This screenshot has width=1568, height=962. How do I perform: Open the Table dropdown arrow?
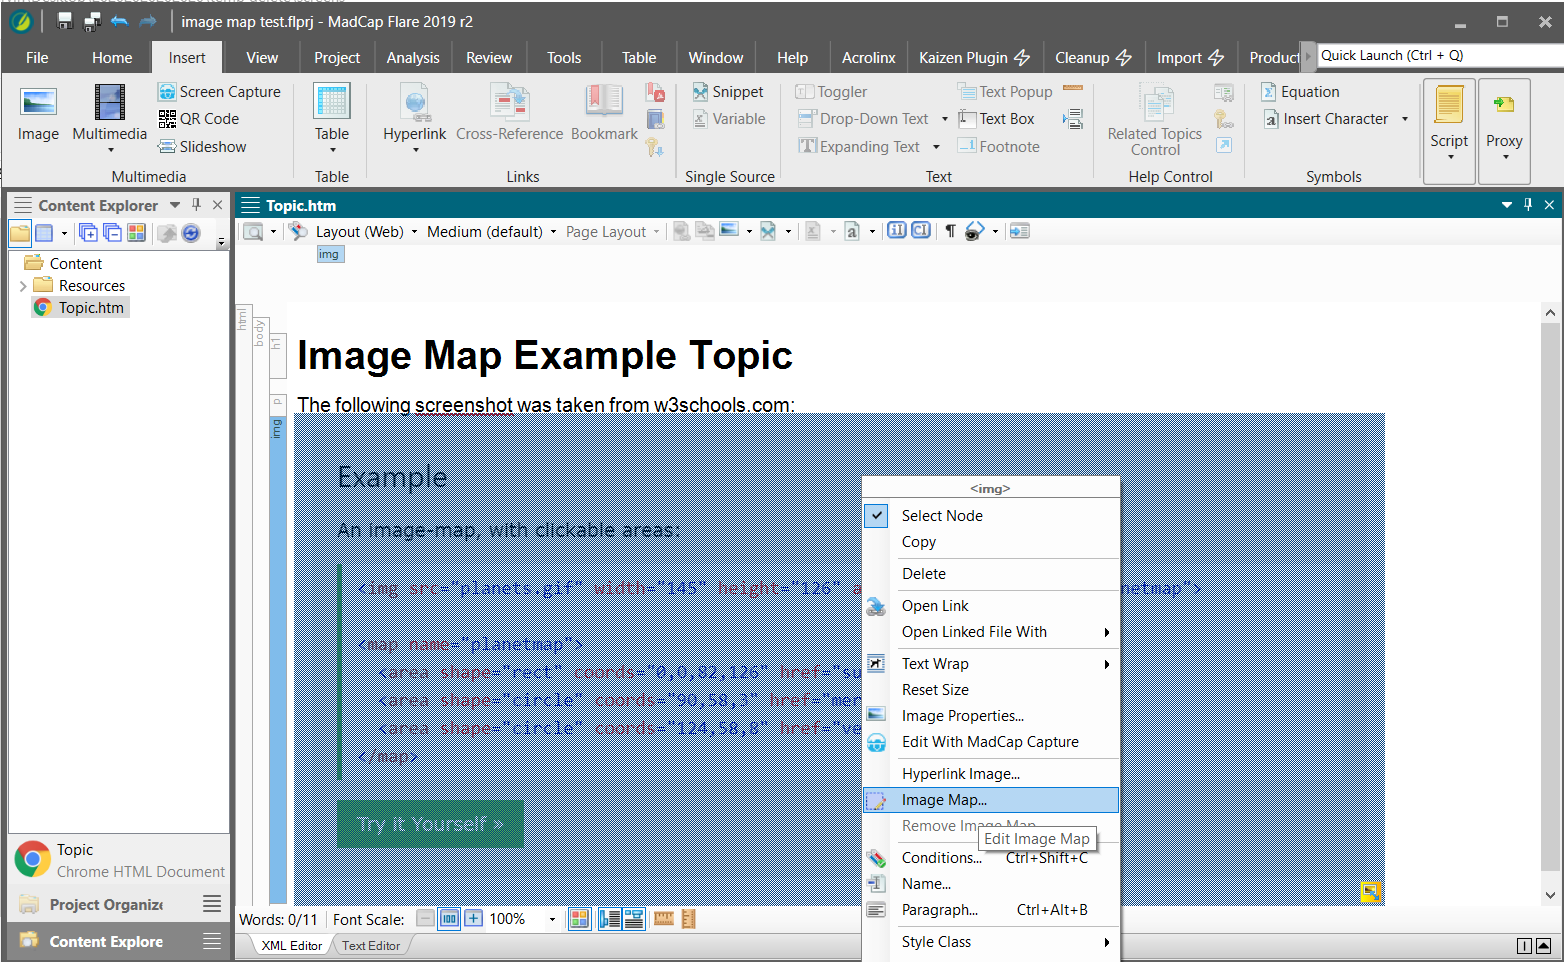click(332, 150)
